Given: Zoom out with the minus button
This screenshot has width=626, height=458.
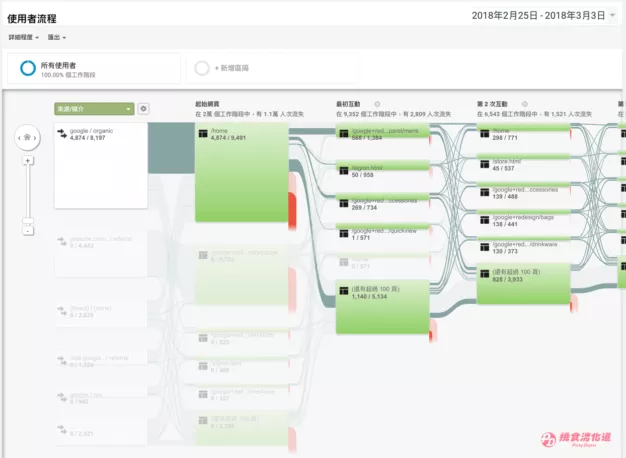Looking at the screenshot, I should pos(28,231).
